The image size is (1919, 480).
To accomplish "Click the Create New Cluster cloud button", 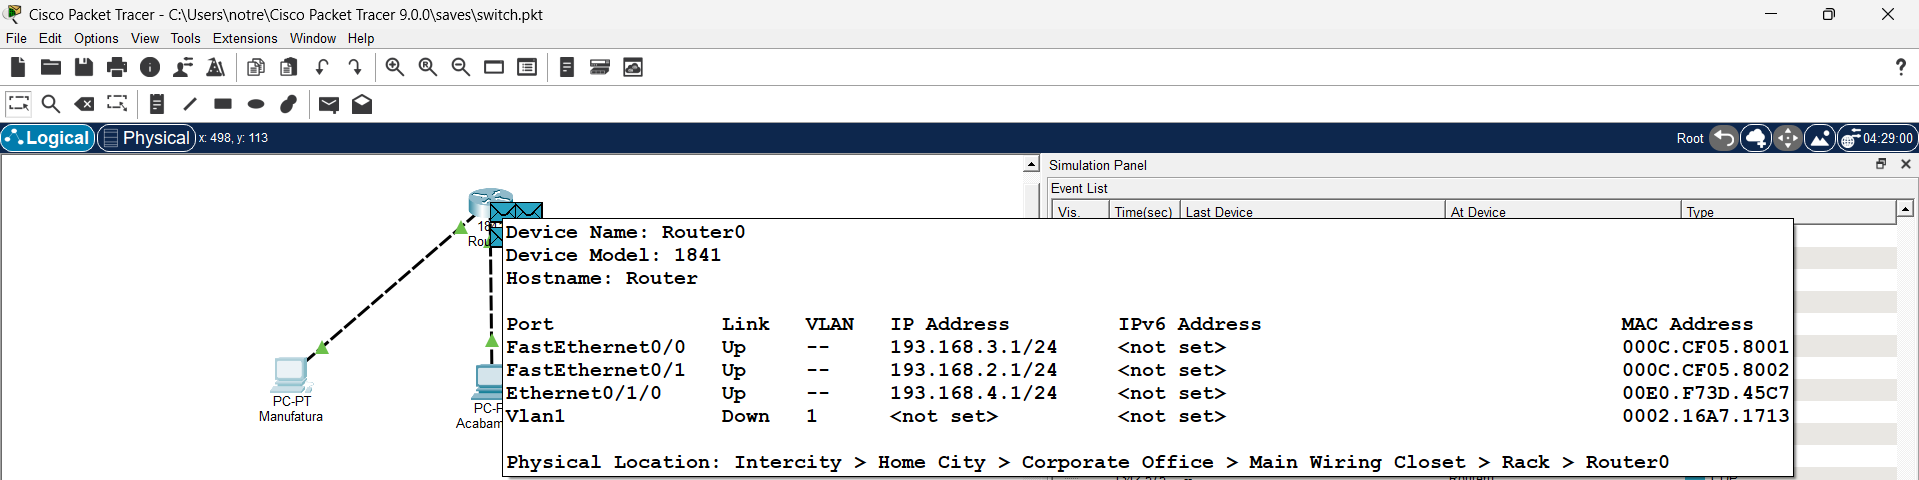I will [1756, 138].
